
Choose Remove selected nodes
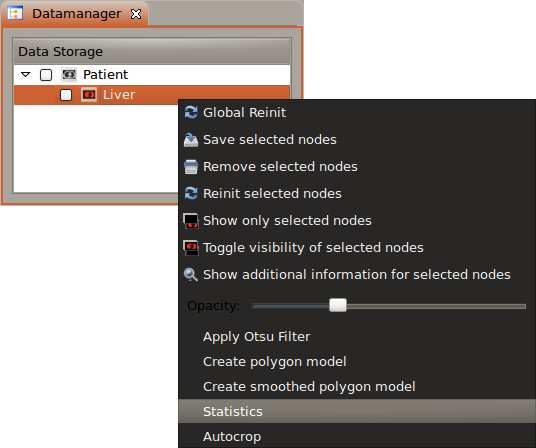click(x=357, y=166)
